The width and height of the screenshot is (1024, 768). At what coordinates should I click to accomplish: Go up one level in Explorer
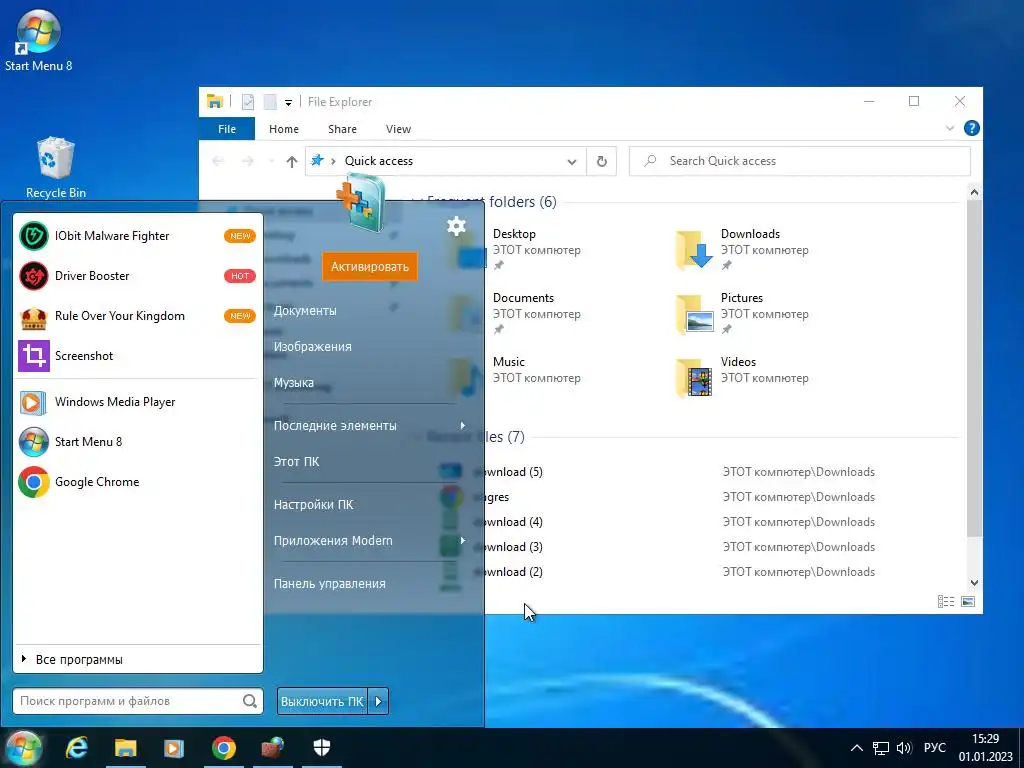(x=291, y=161)
